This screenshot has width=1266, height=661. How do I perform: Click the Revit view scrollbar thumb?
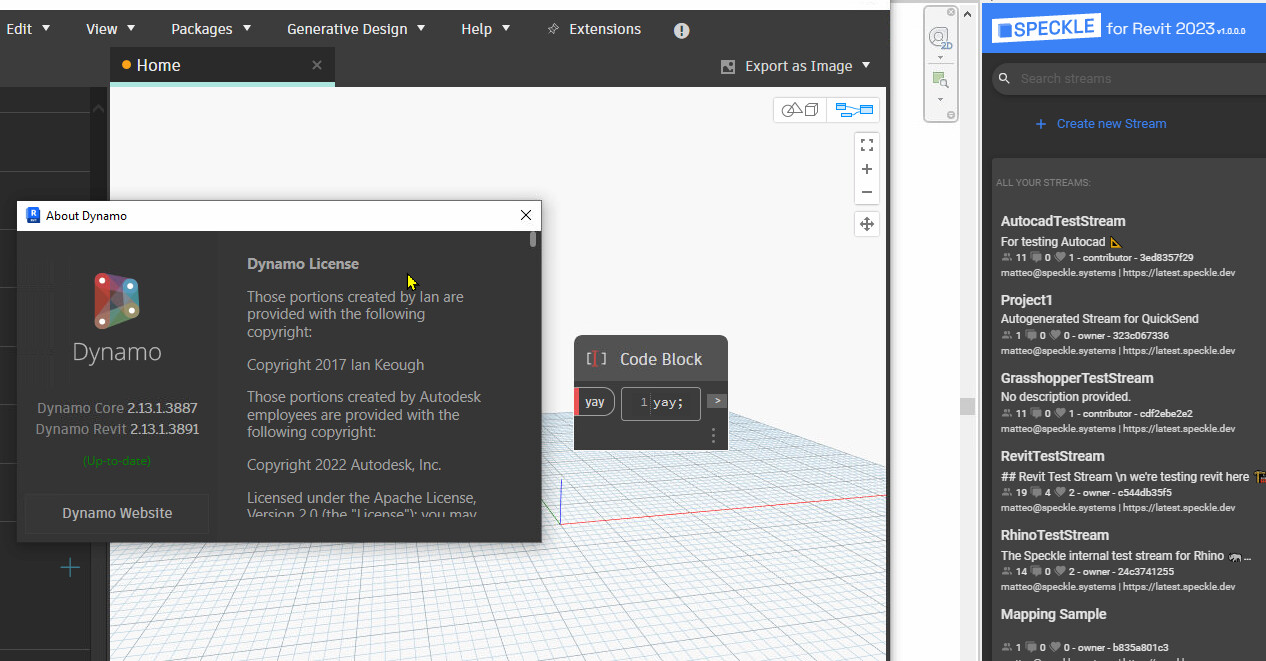[967, 406]
